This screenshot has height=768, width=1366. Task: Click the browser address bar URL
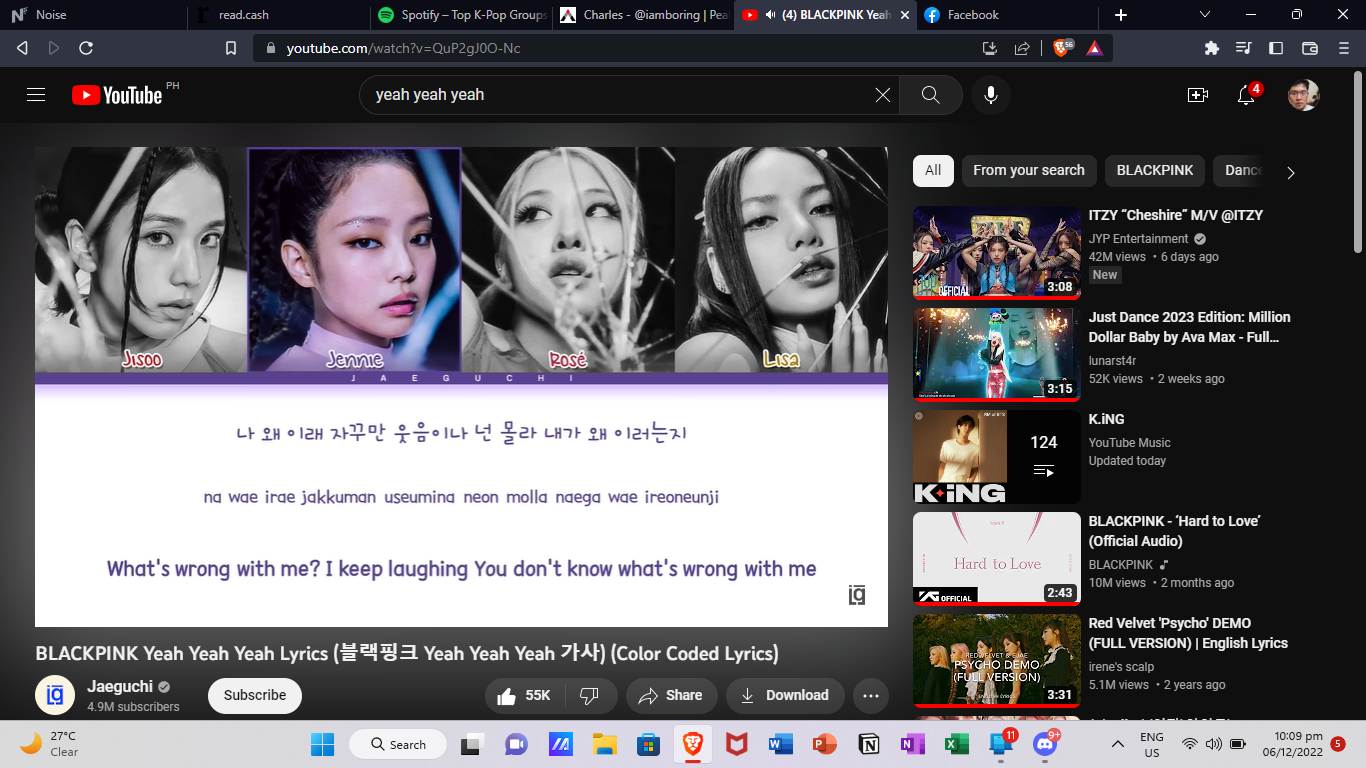pyautogui.click(x=403, y=48)
